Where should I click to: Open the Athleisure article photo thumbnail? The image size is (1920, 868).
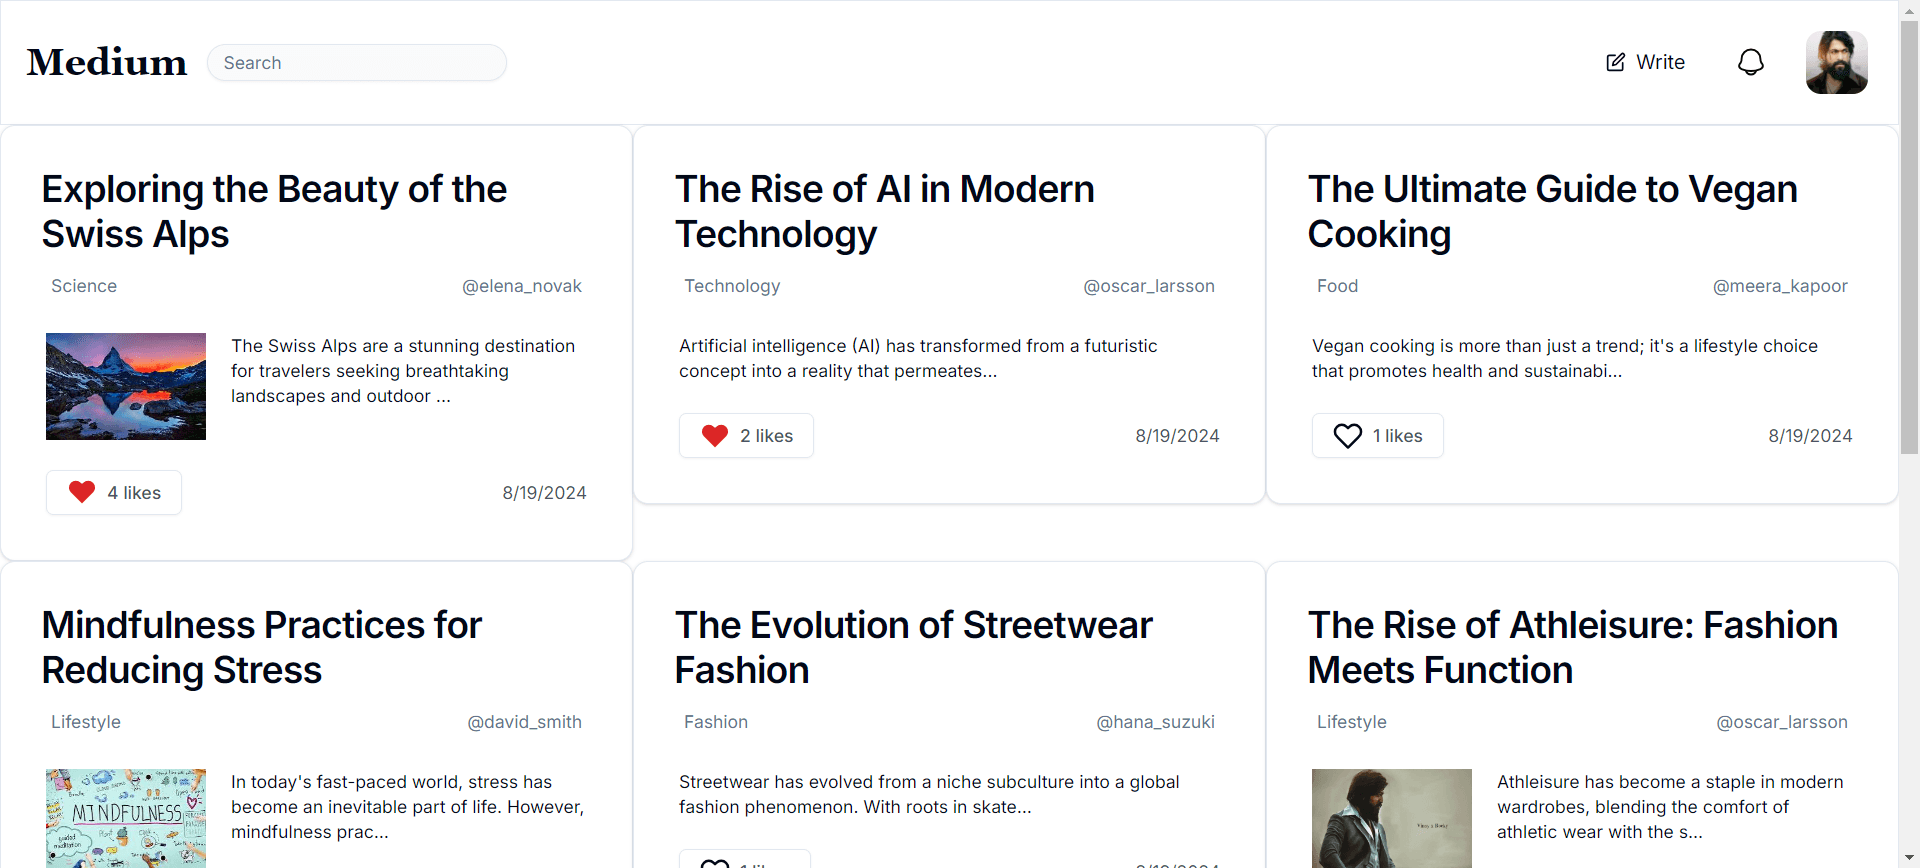[x=1391, y=817]
